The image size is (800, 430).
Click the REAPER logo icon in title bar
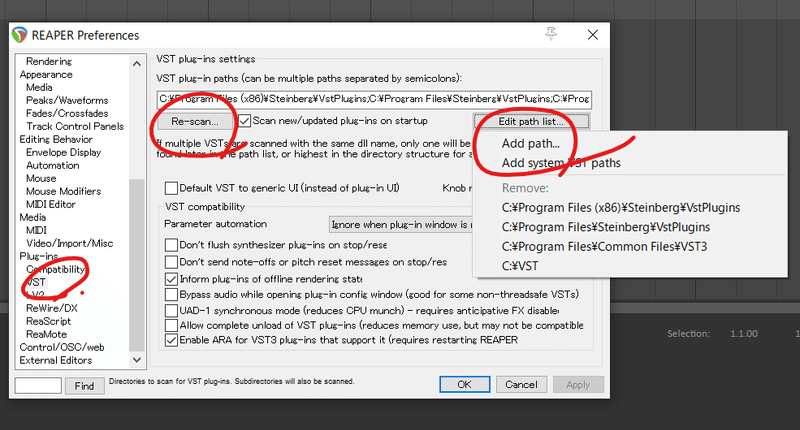point(19,35)
